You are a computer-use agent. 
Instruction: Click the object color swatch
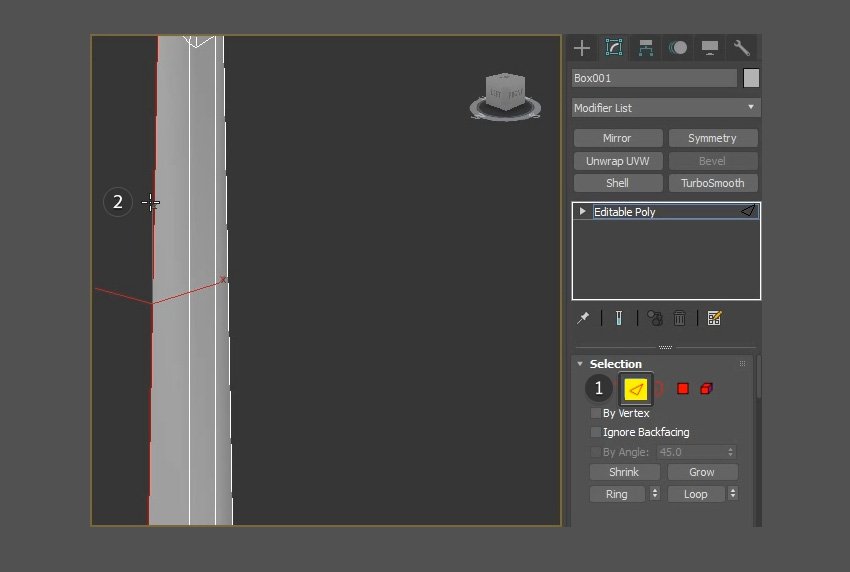coord(751,78)
